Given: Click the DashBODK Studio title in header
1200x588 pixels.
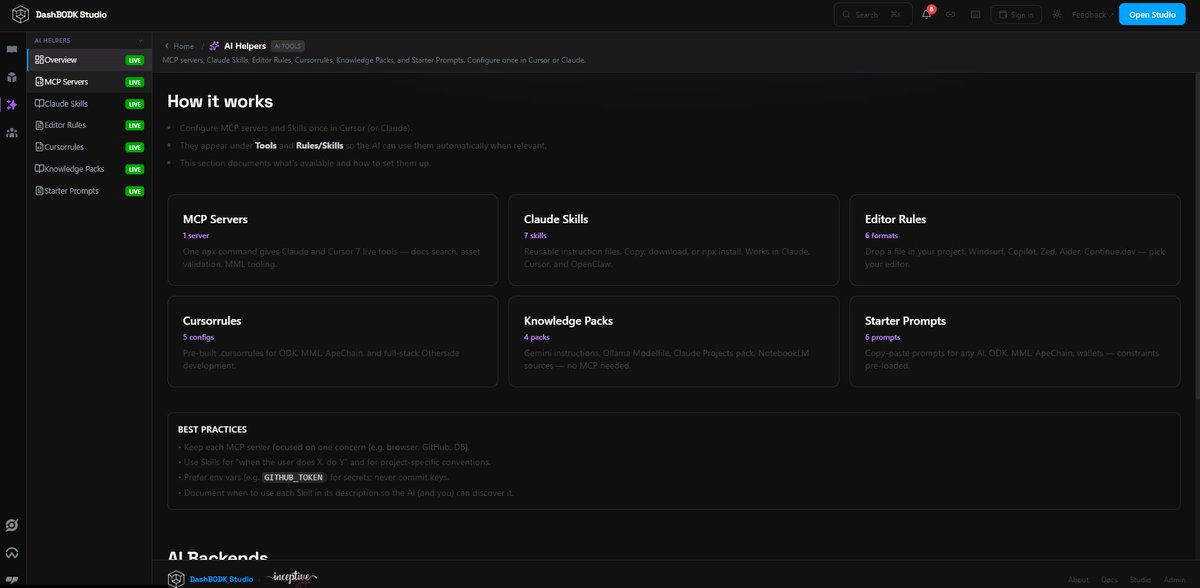Looking at the screenshot, I should (x=71, y=15).
